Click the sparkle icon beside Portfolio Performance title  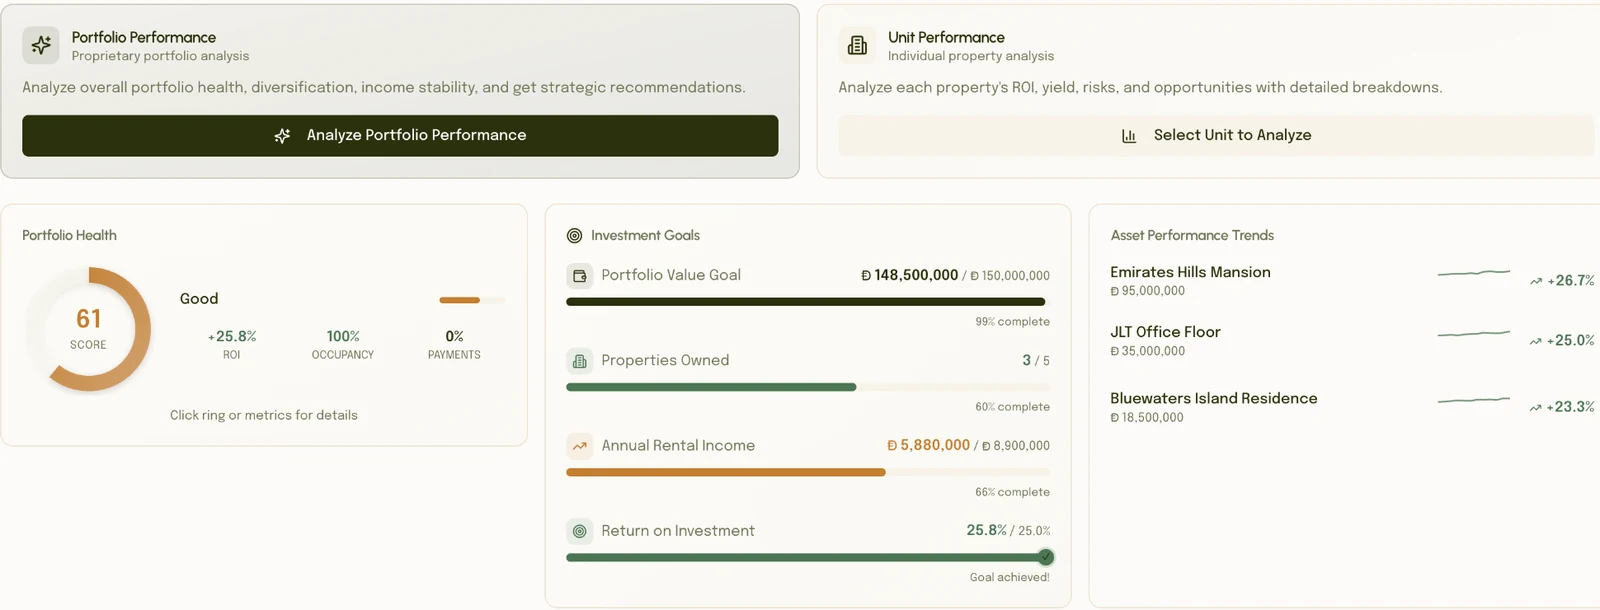[41, 45]
